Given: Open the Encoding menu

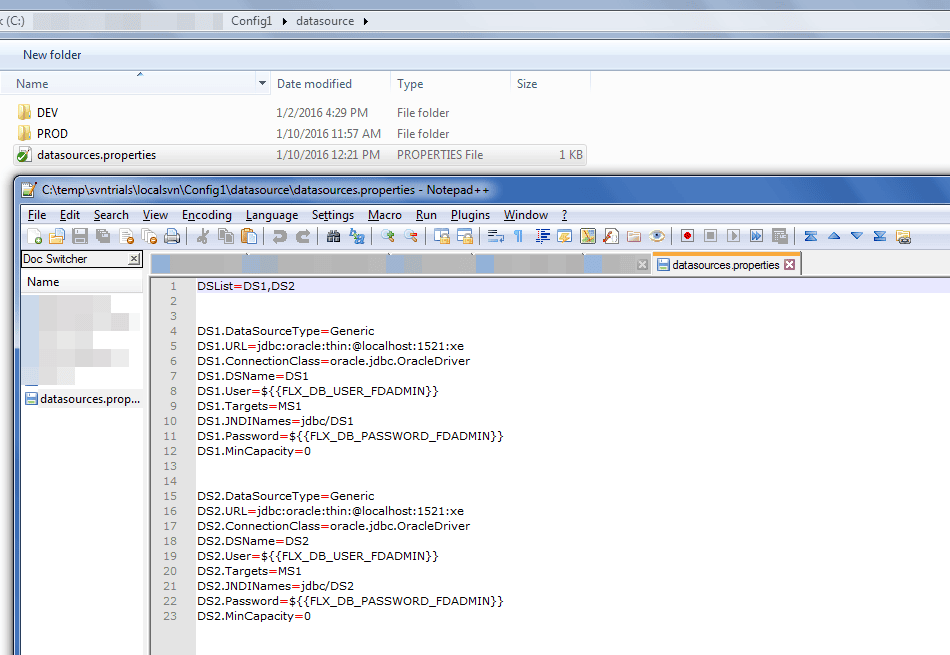Looking at the screenshot, I should point(207,215).
